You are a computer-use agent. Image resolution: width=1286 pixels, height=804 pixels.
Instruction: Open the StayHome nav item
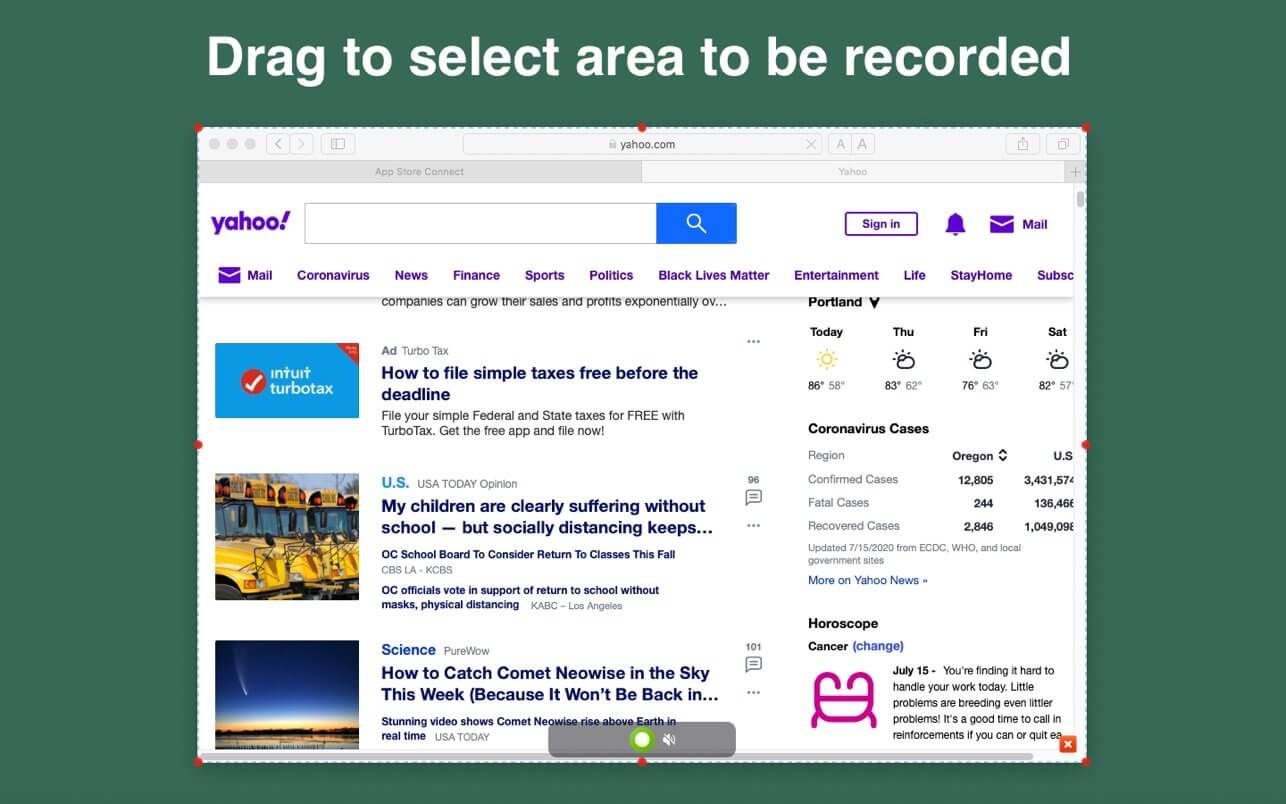(x=981, y=275)
